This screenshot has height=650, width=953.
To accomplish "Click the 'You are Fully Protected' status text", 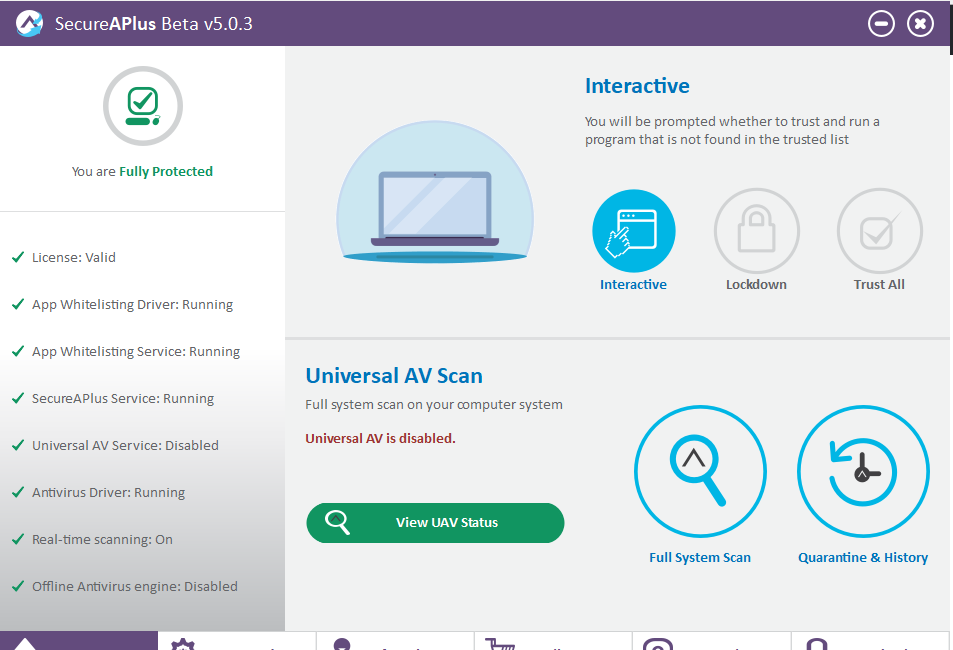I will coord(142,171).
